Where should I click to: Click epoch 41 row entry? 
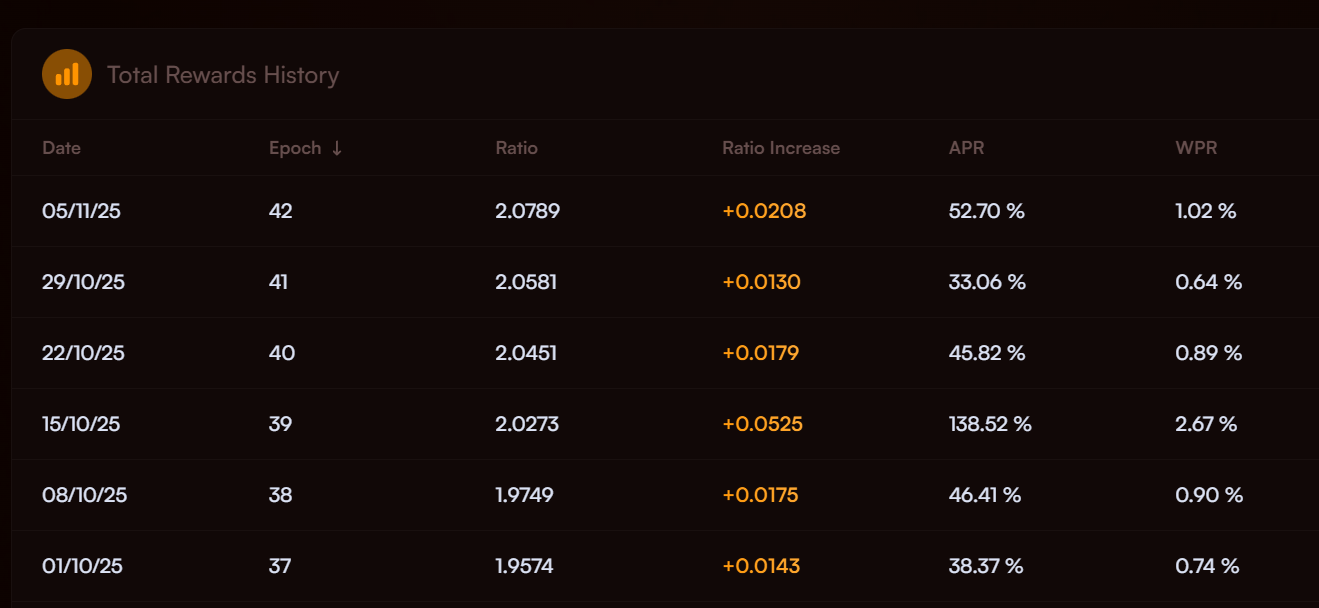(278, 282)
